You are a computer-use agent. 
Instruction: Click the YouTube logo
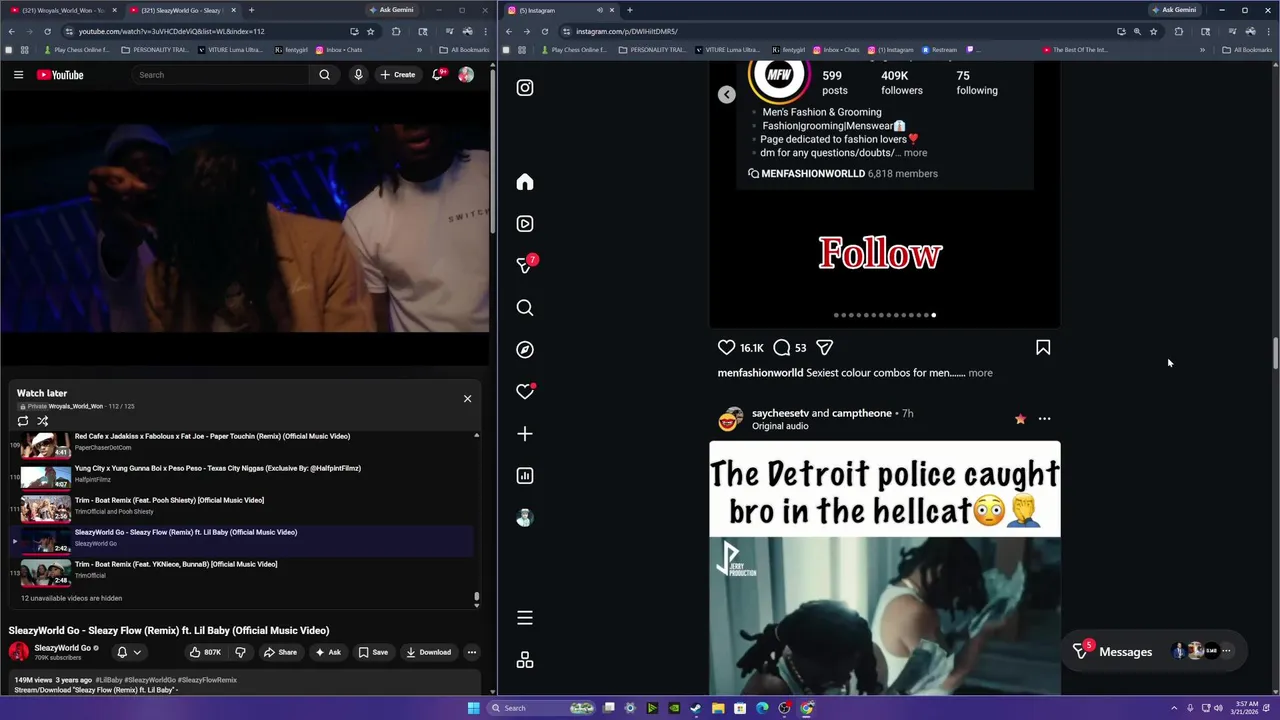(x=60, y=75)
